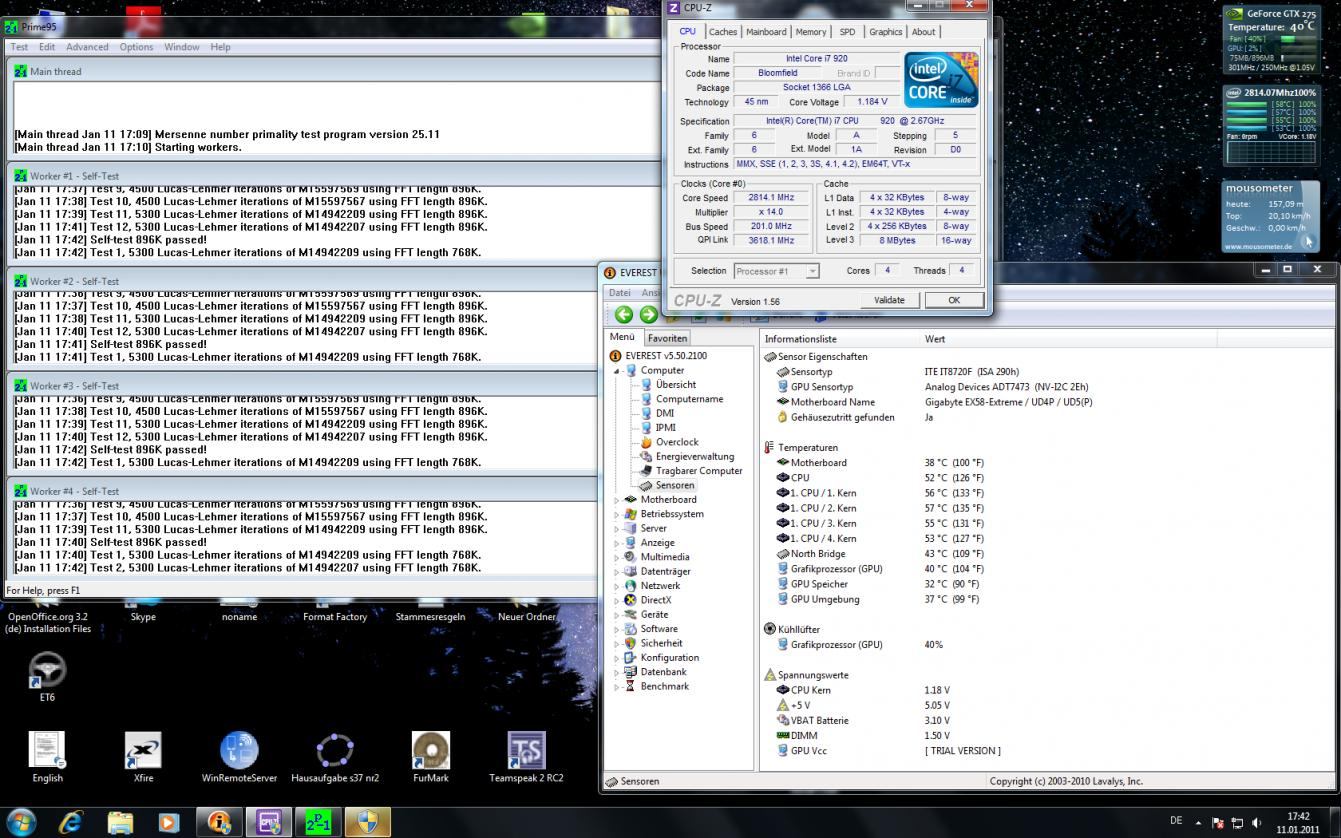Image resolution: width=1341 pixels, height=838 pixels.
Task: Click the mousometer.de link in the gadget
Action: point(1259,246)
